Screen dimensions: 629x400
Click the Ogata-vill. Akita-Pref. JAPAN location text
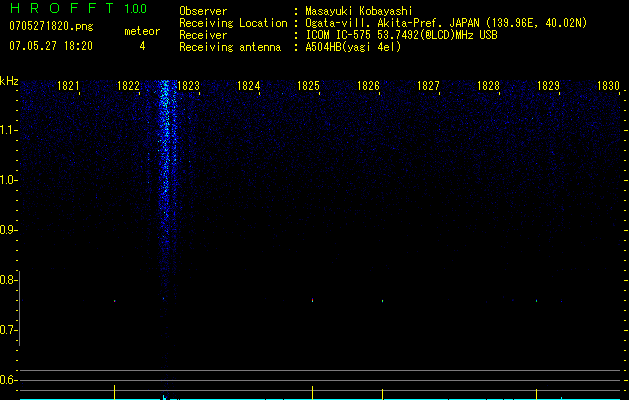(x=446, y=23)
